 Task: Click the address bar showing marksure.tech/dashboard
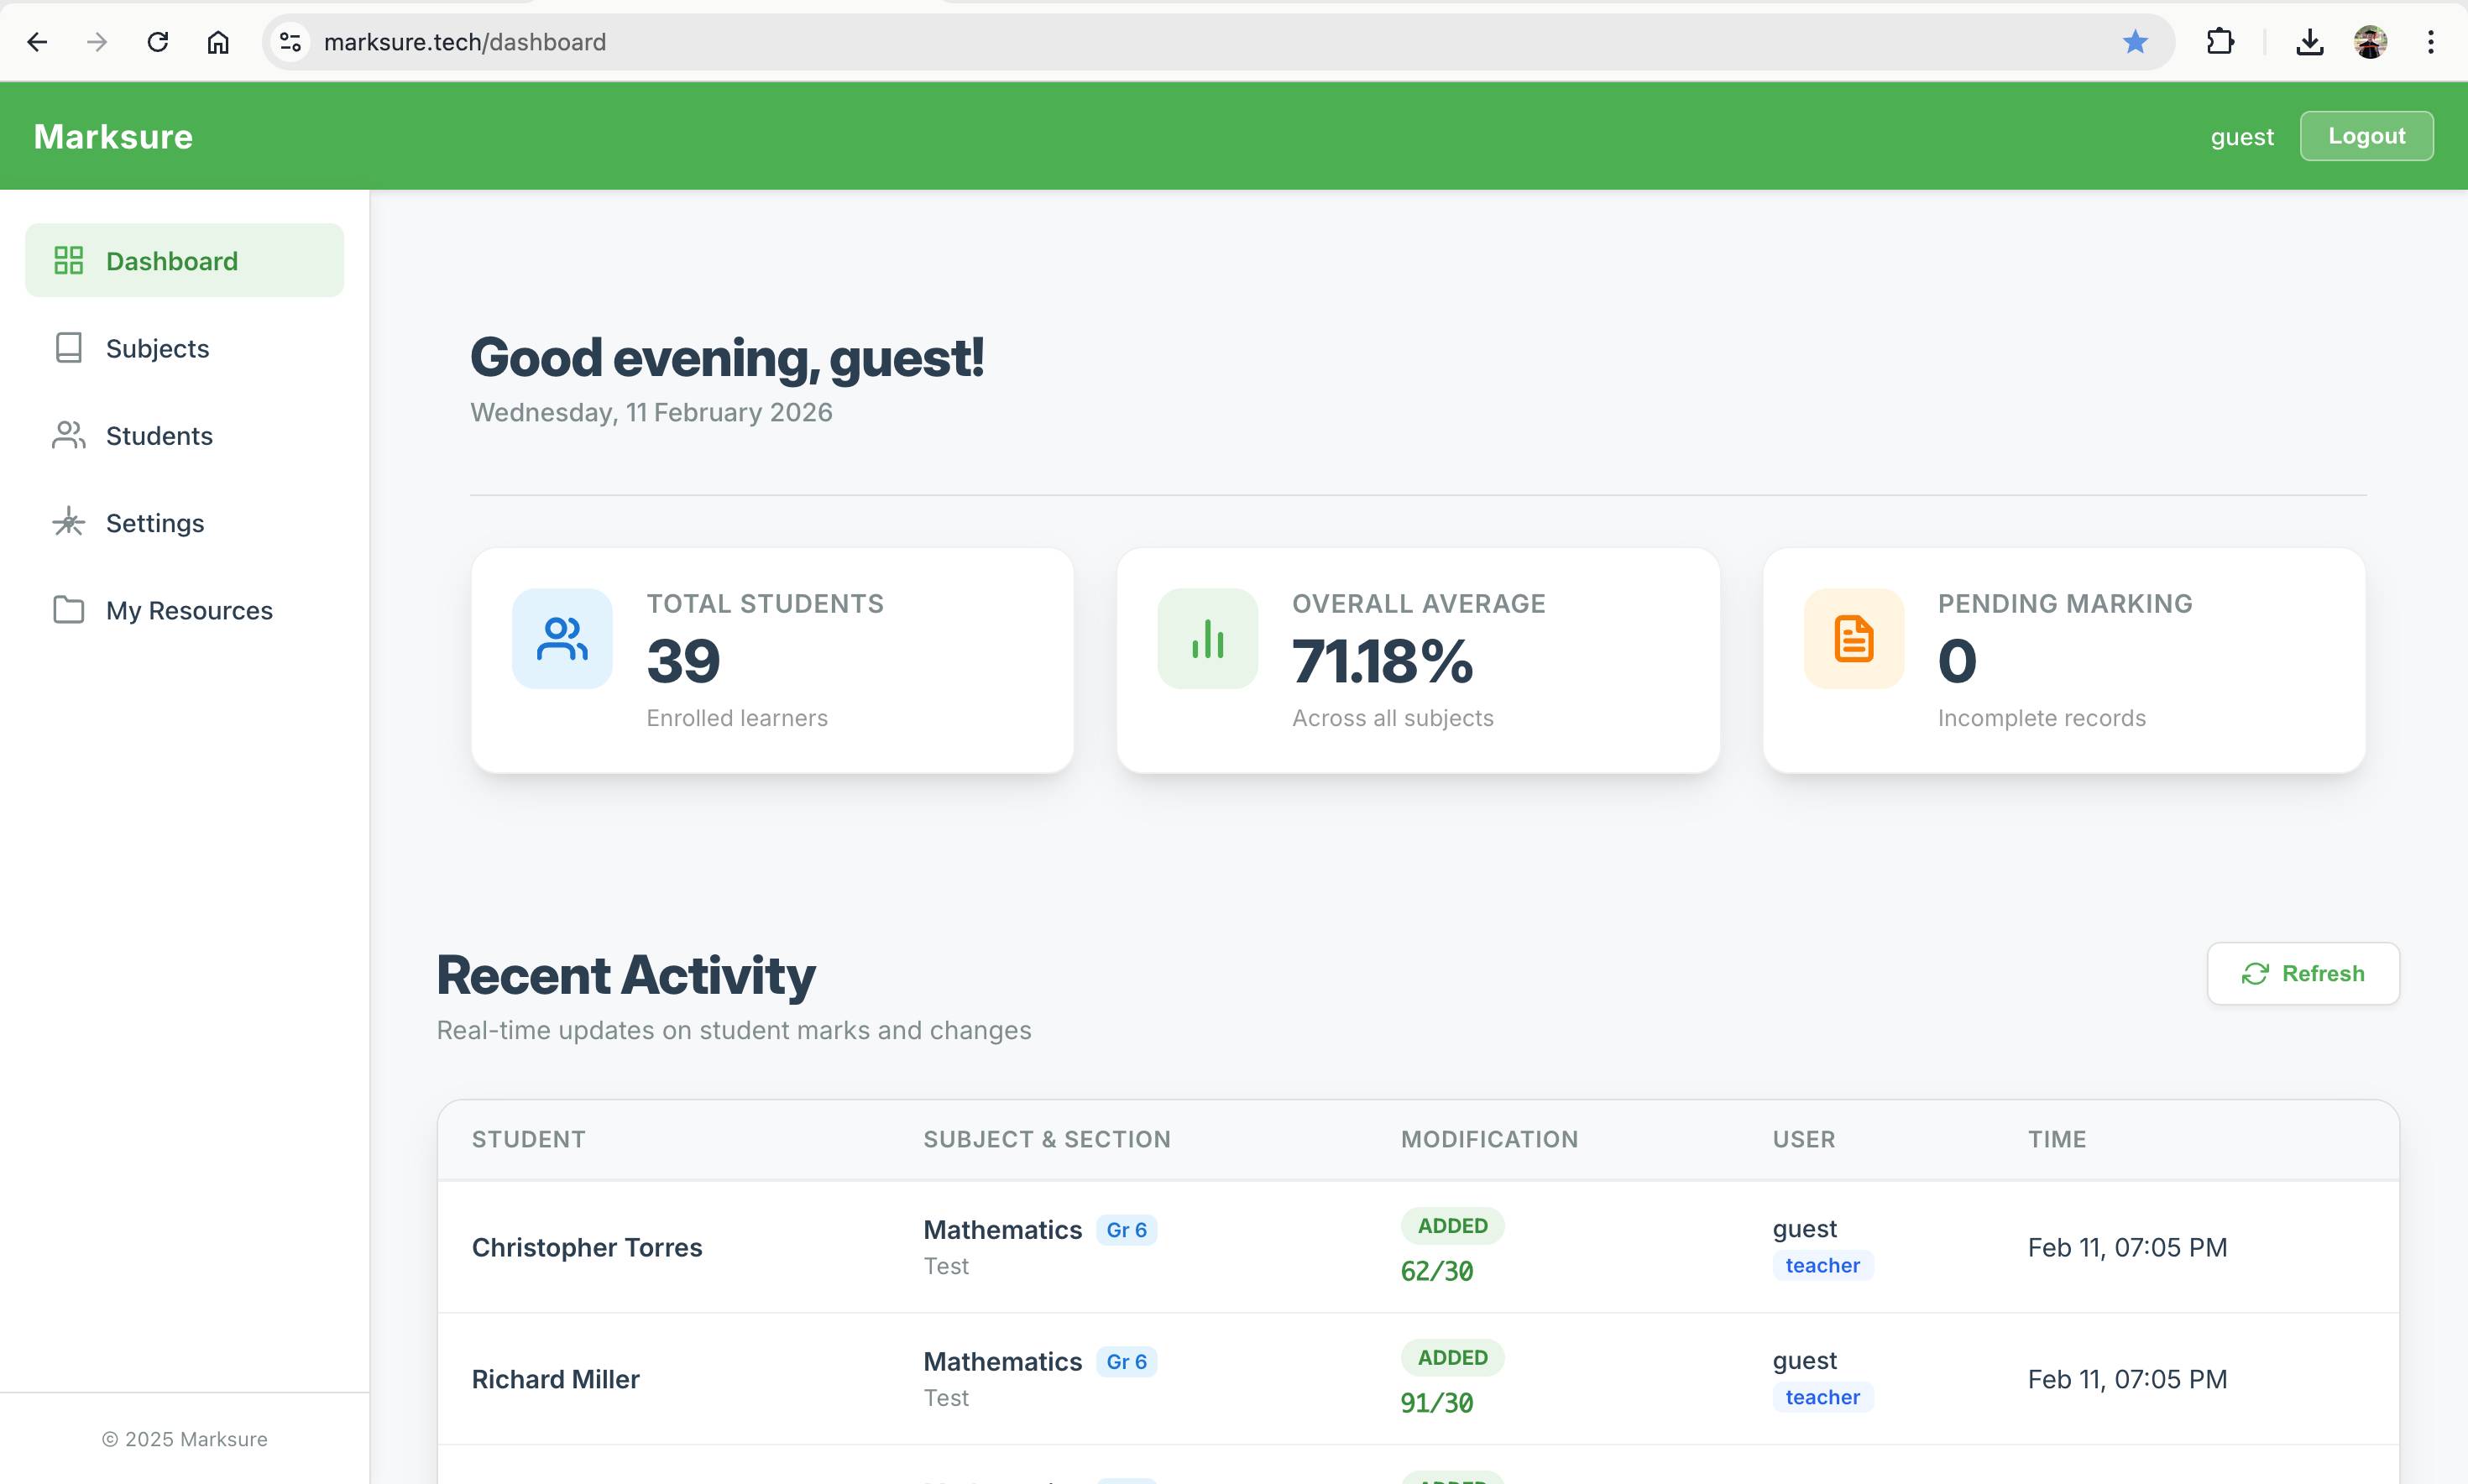[466, 41]
